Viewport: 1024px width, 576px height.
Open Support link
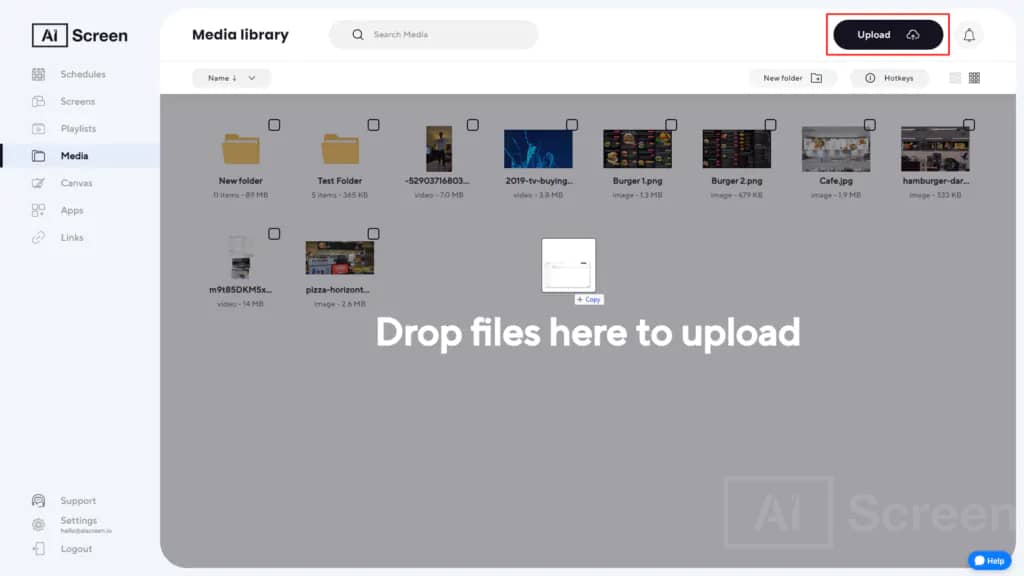tap(78, 501)
